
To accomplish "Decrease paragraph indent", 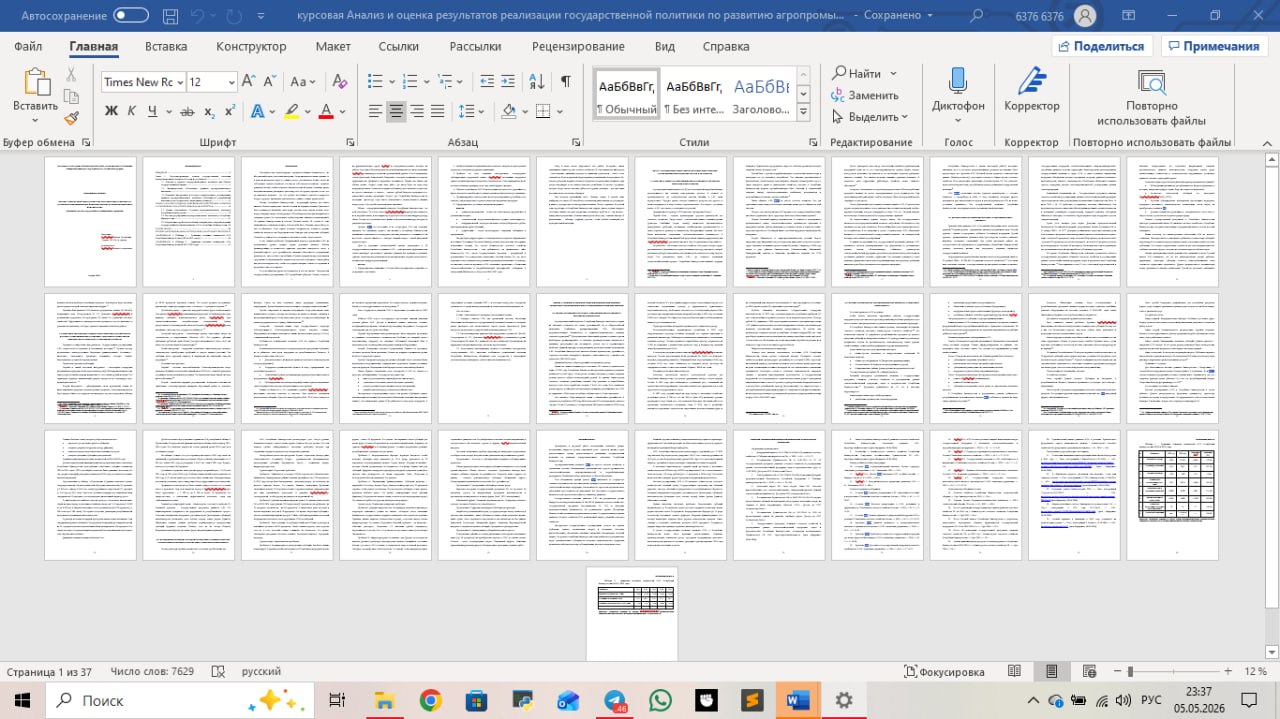I will (x=488, y=82).
